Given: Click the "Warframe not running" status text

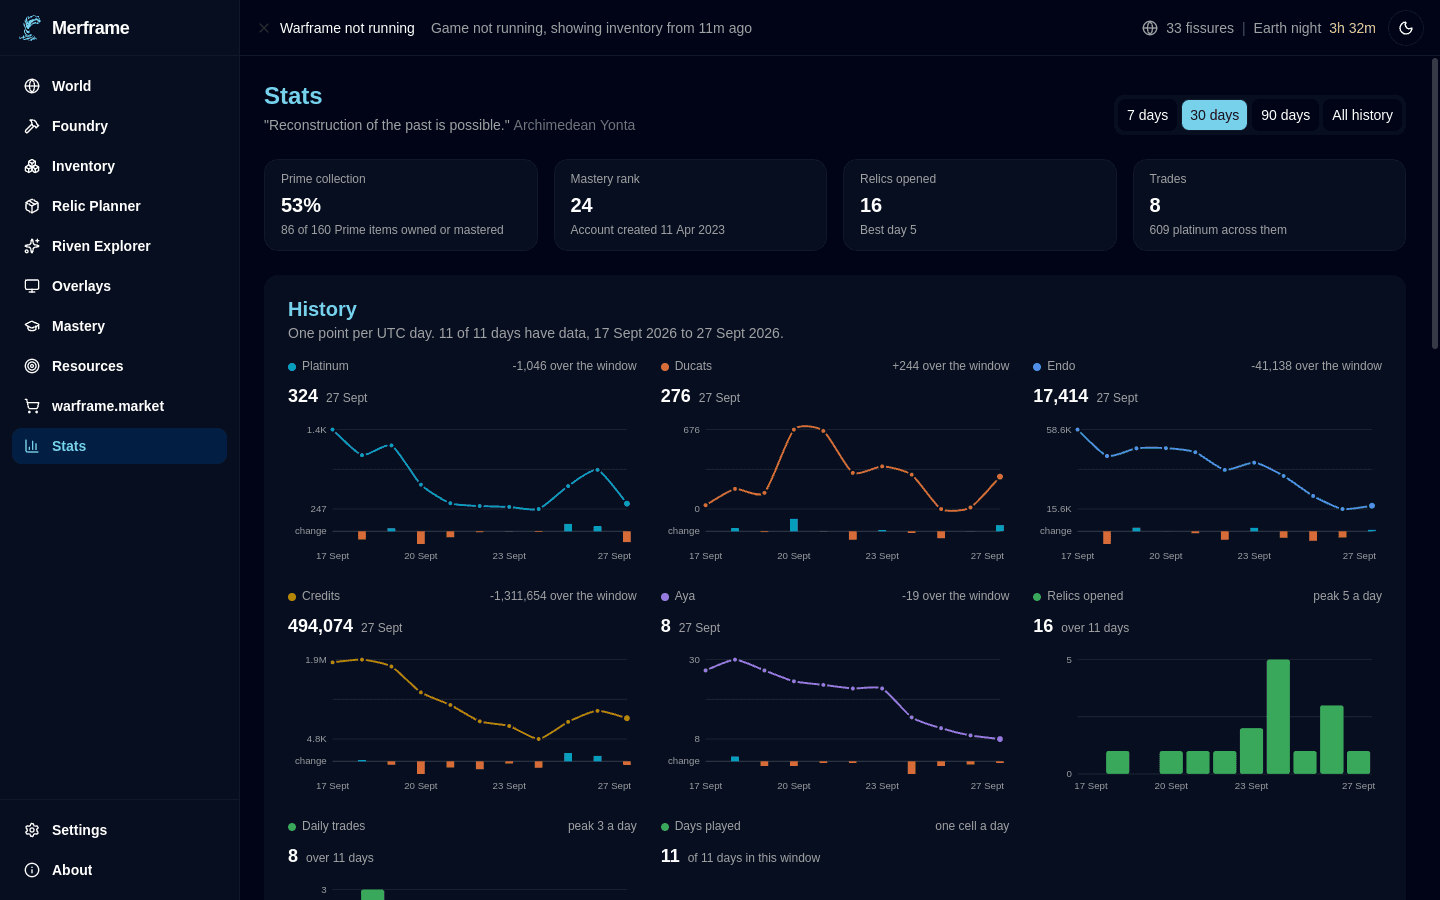Looking at the screenshot, I should [347, 28].
